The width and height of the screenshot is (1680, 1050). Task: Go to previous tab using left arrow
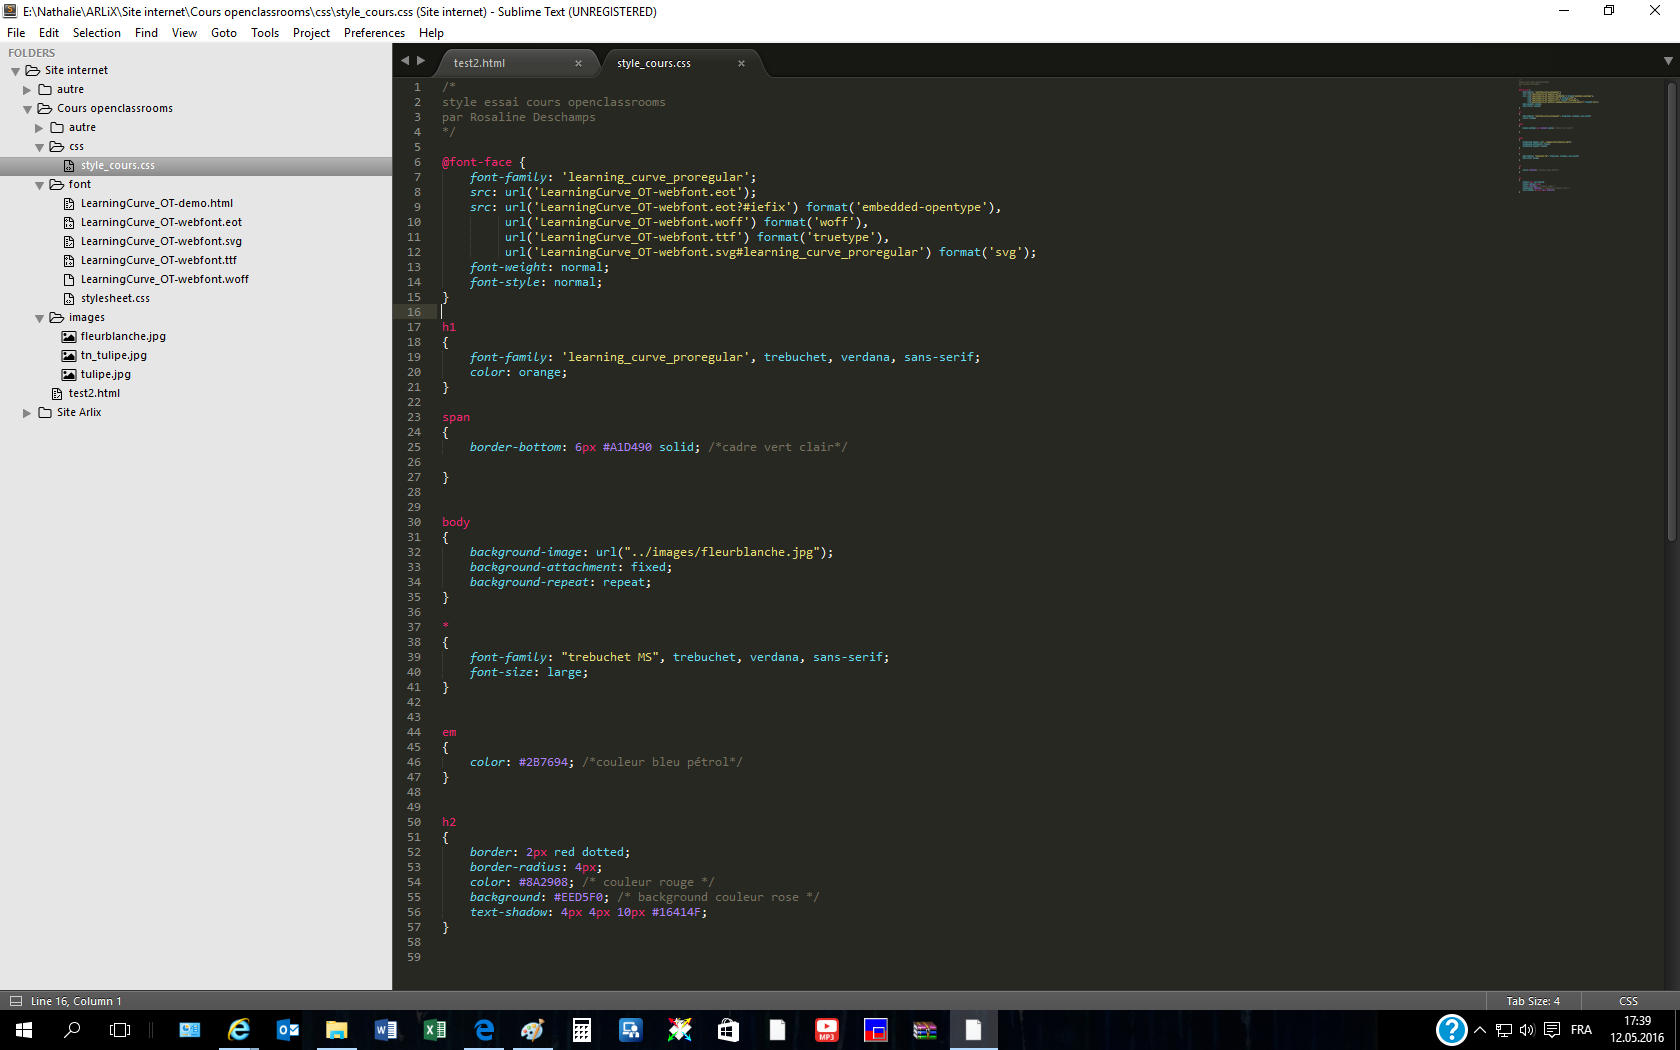(405, 61)
